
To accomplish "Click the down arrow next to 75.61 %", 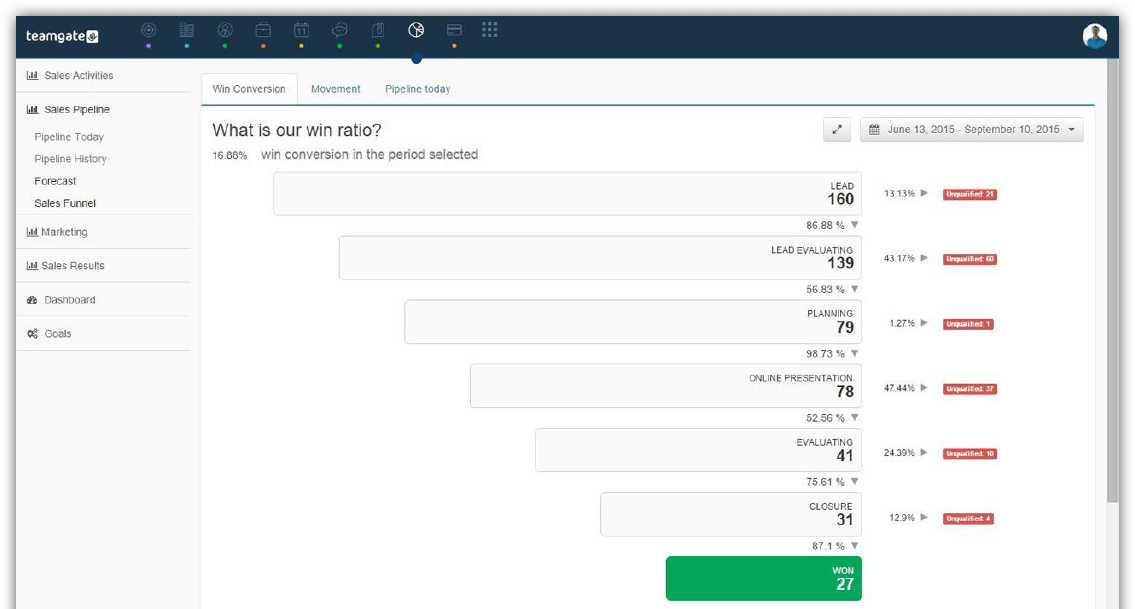I will pyautogui.click(x=855, y=482).
